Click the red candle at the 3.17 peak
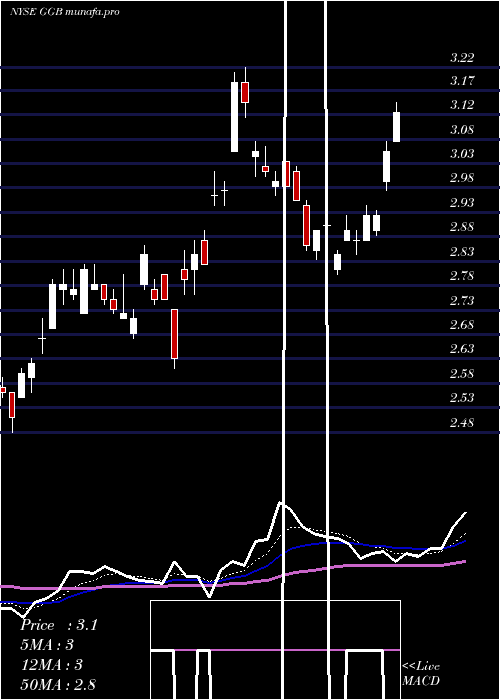The image size is (500, 700). [245, 92]
